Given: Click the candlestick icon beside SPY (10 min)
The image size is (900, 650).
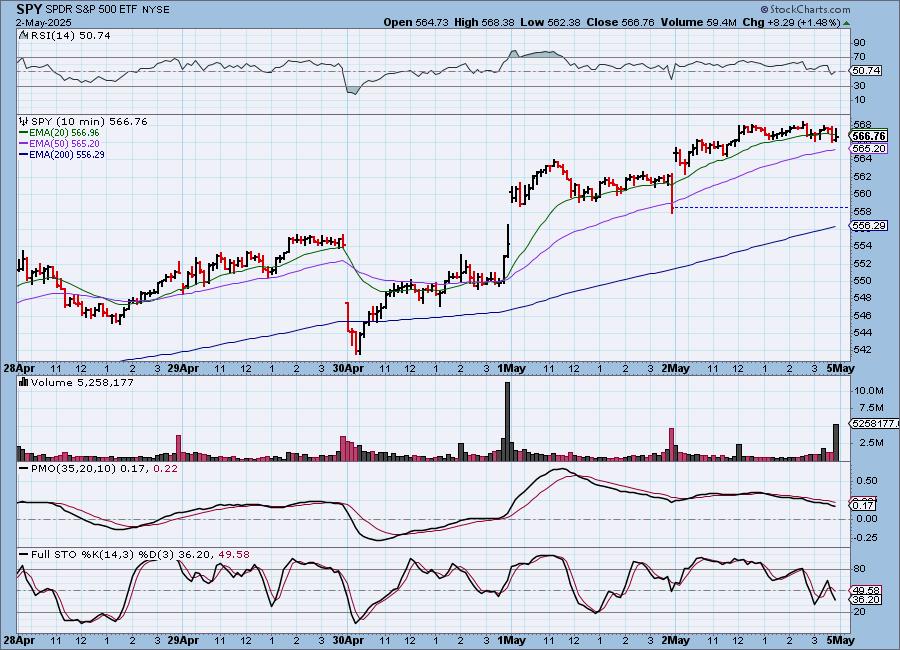Looking at the screenshot, I should [x=24, y=122].
